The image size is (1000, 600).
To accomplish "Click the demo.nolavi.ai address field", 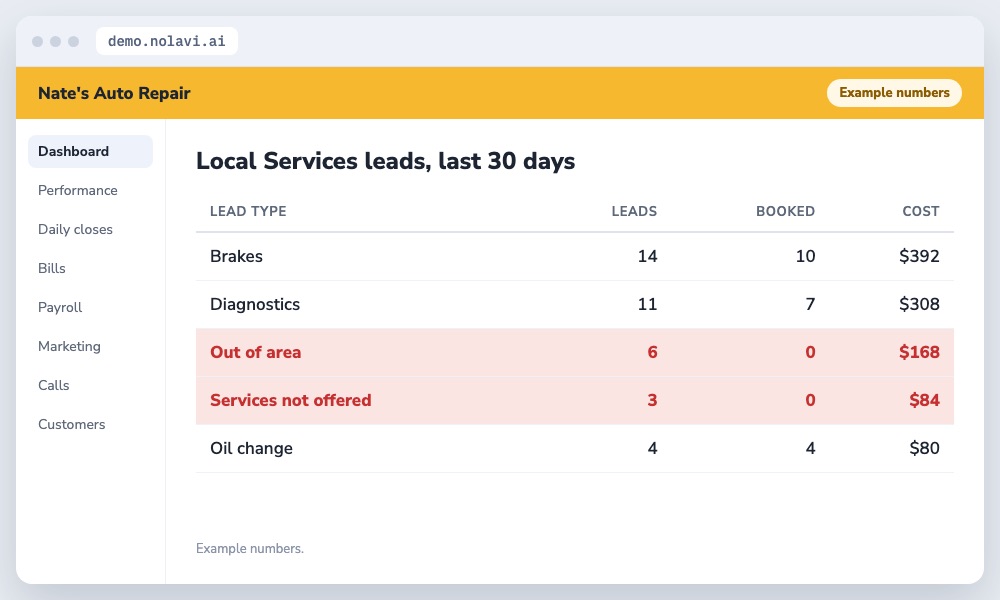I will click(166, 41).
